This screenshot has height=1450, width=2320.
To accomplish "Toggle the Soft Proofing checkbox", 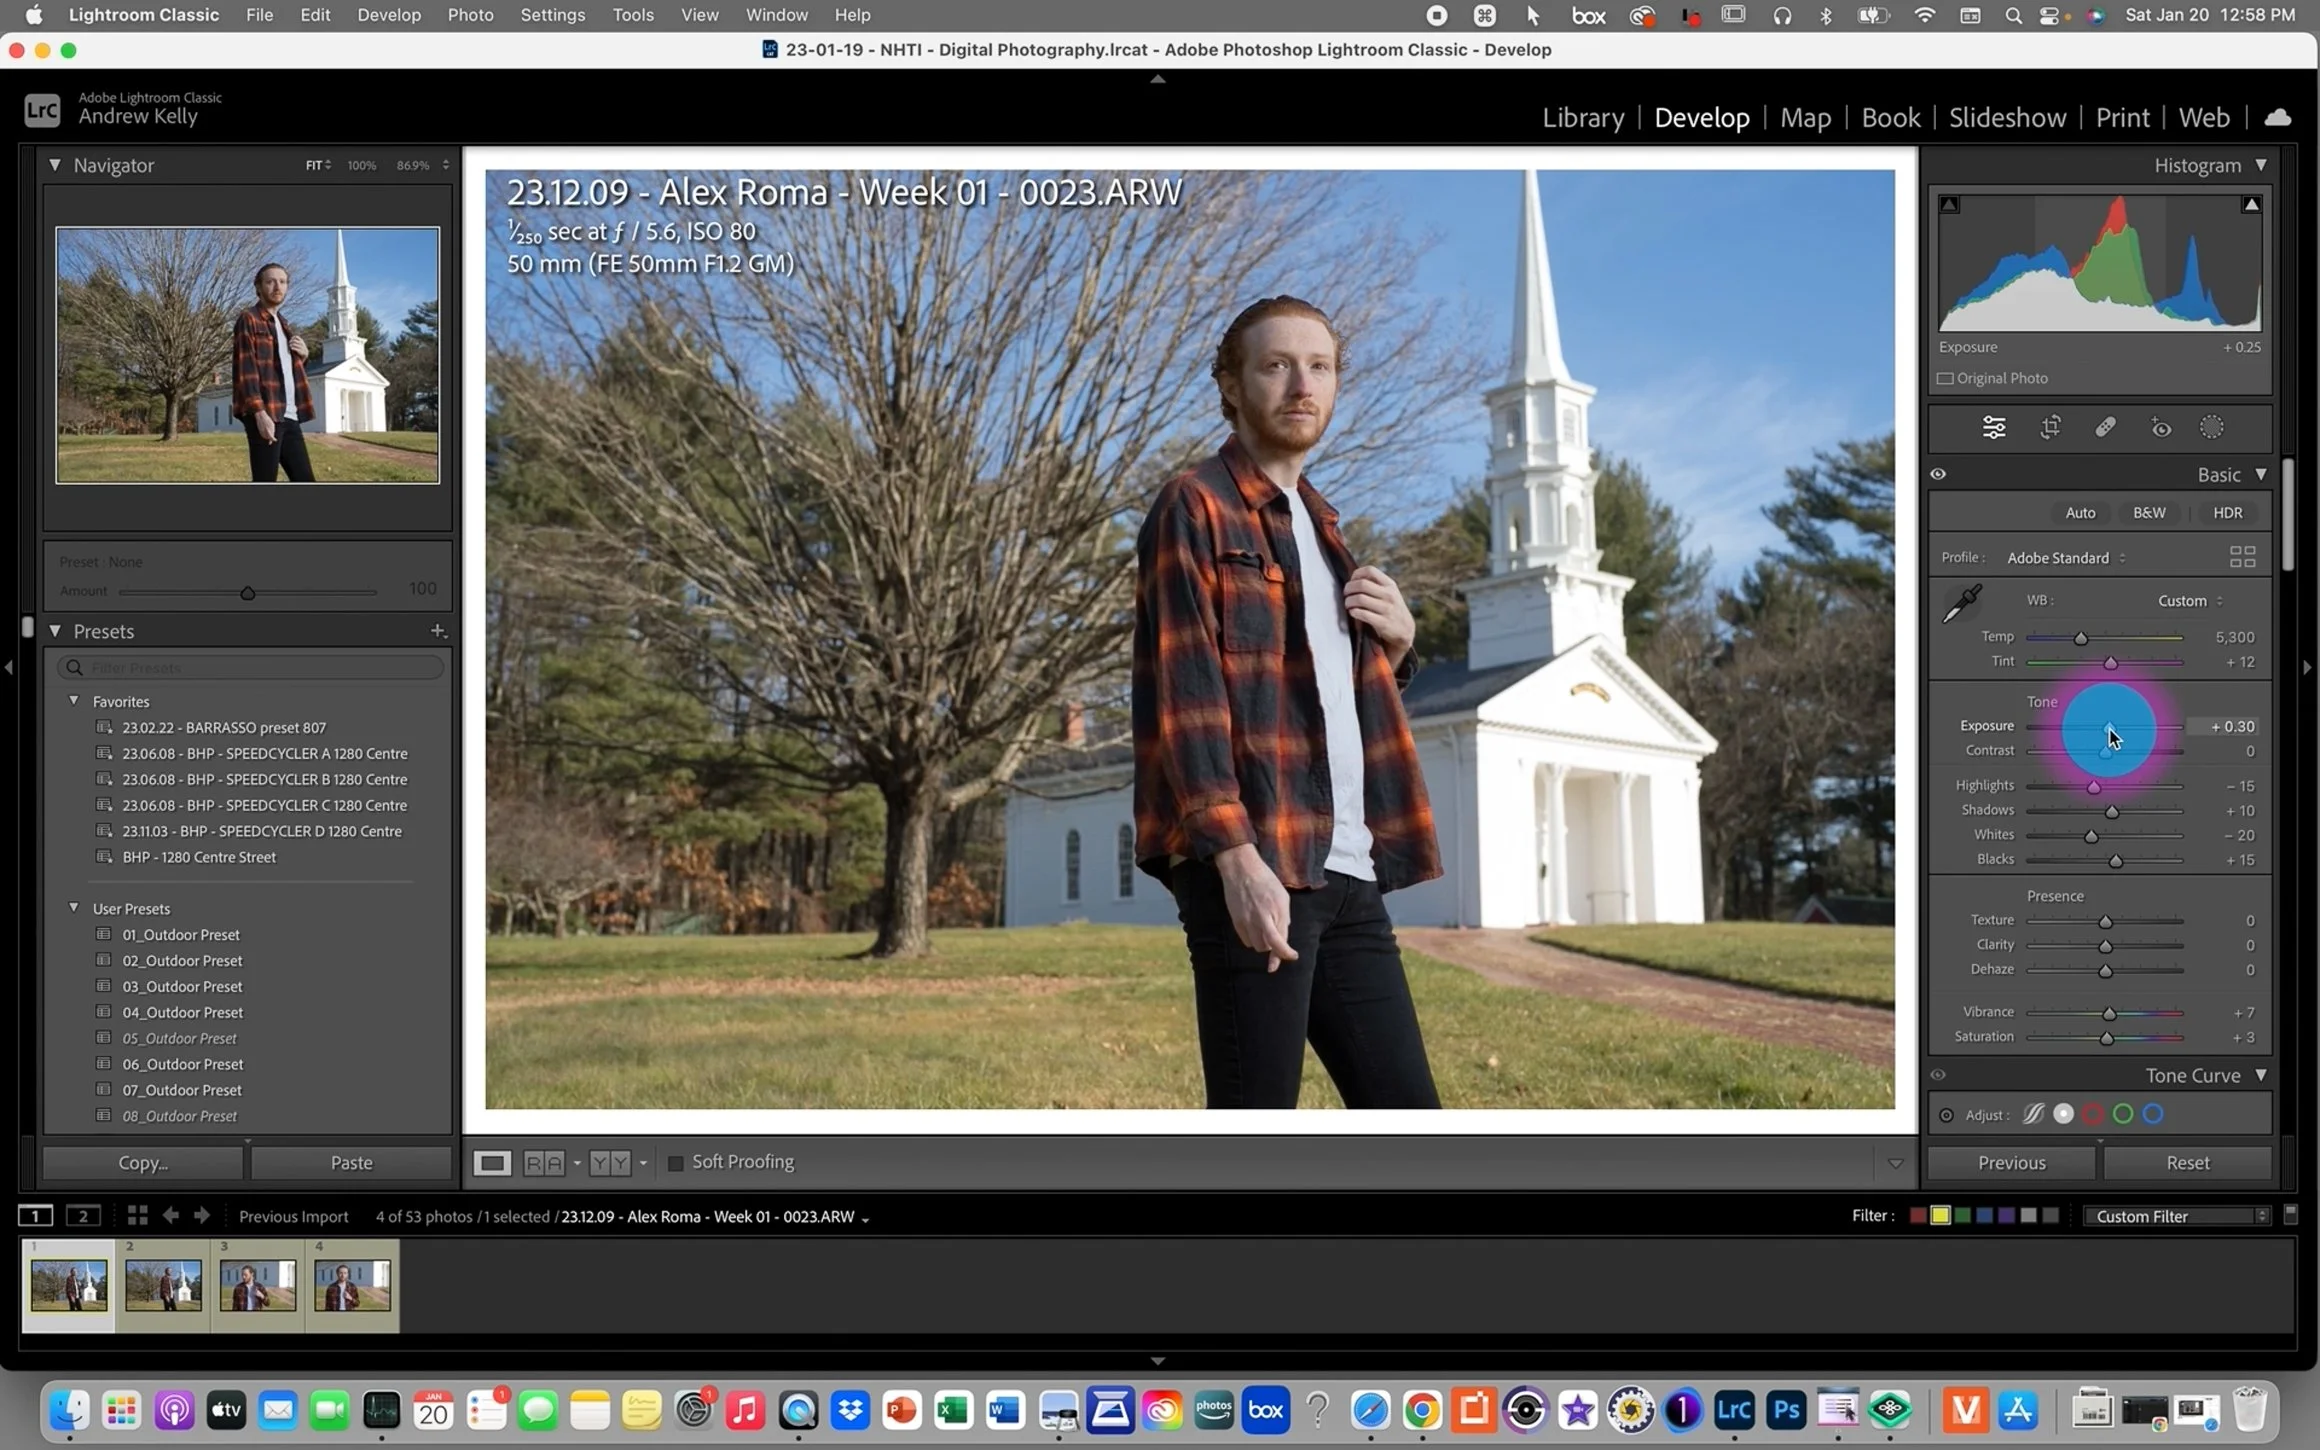I will 675,1162.
